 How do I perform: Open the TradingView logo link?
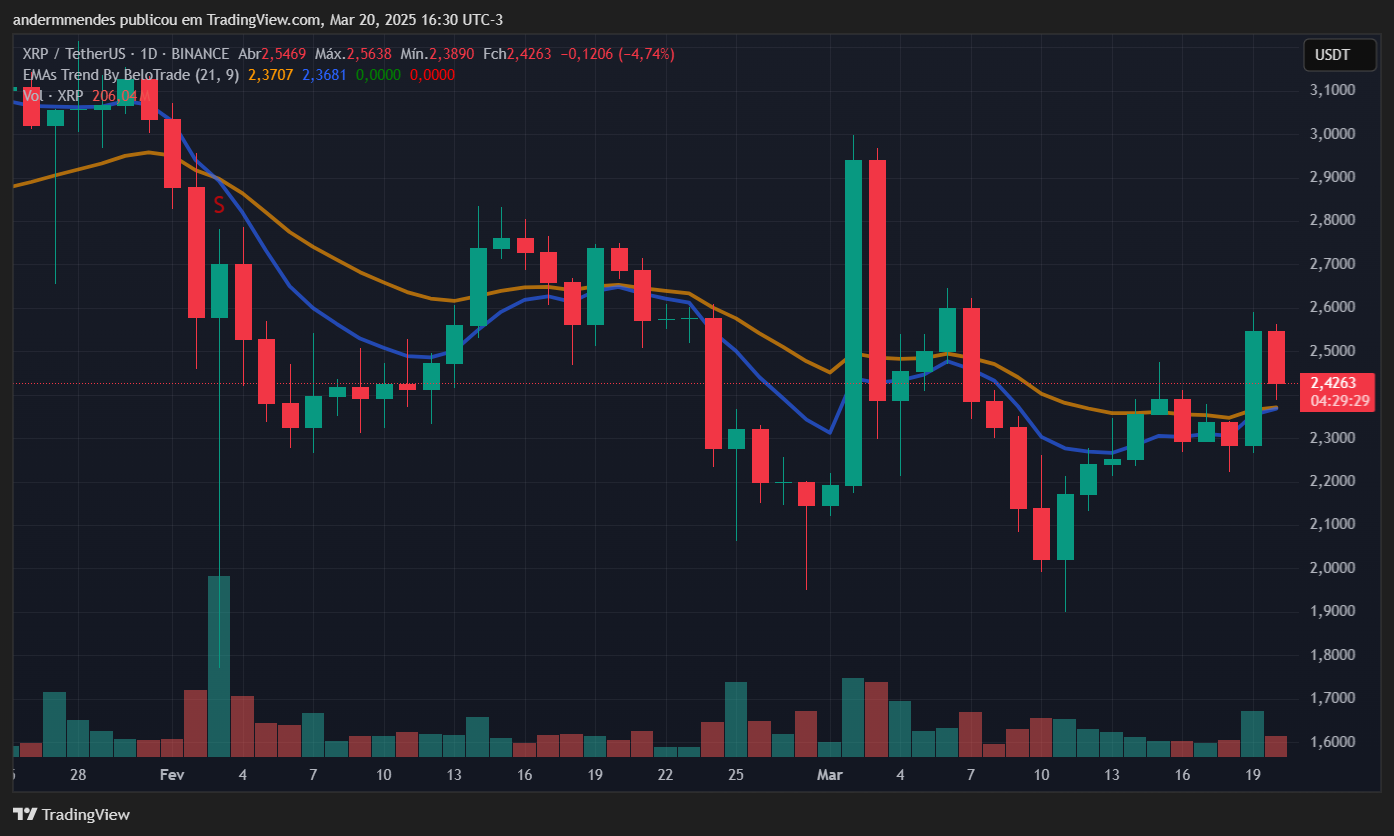point(71,814)
